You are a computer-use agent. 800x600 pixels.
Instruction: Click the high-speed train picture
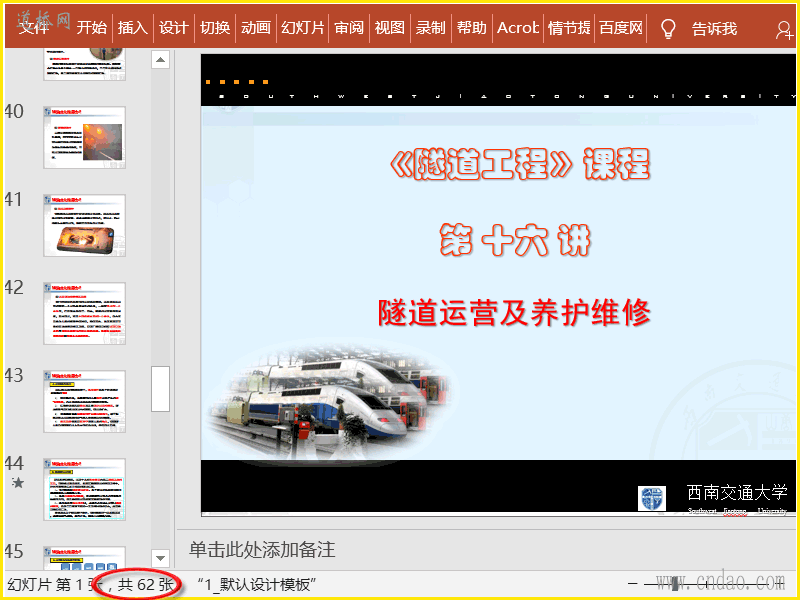330,404
